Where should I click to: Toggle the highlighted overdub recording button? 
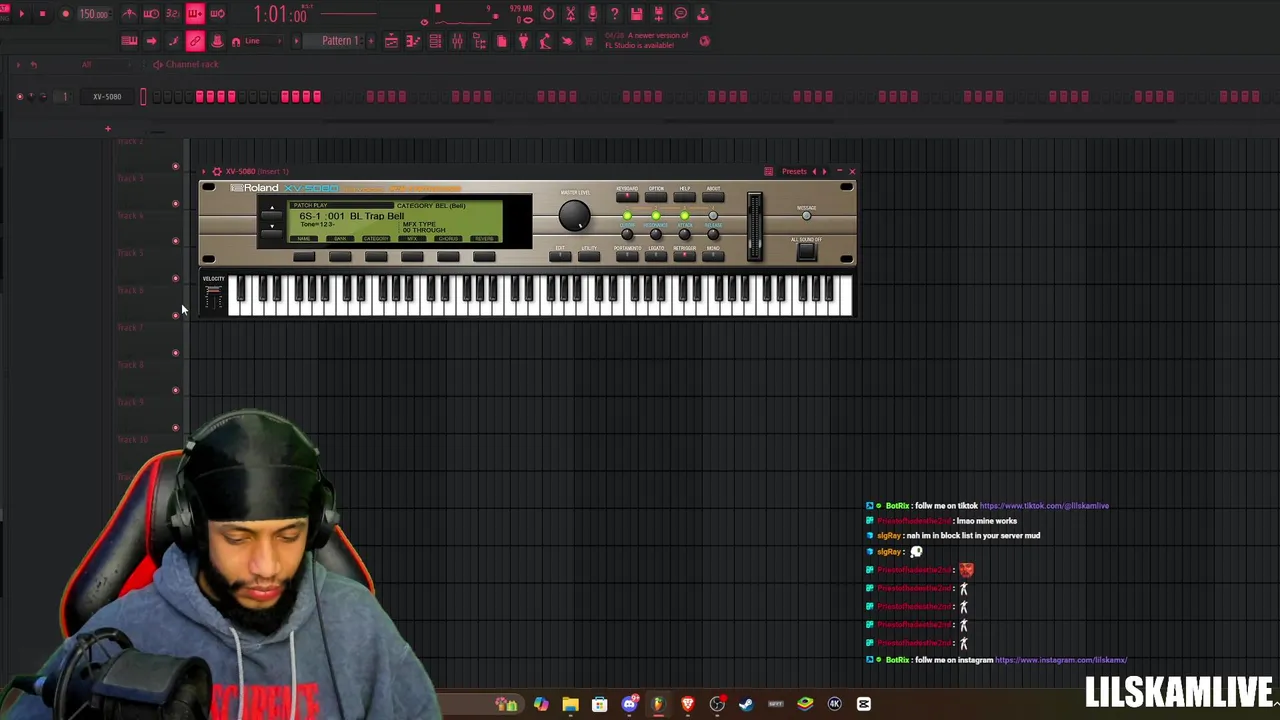pyautogui.click(x=195, y=14)
